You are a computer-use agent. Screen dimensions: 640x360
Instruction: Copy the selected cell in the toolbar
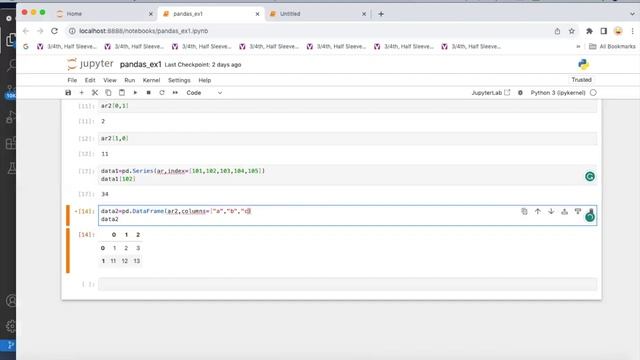pos(108,93)
